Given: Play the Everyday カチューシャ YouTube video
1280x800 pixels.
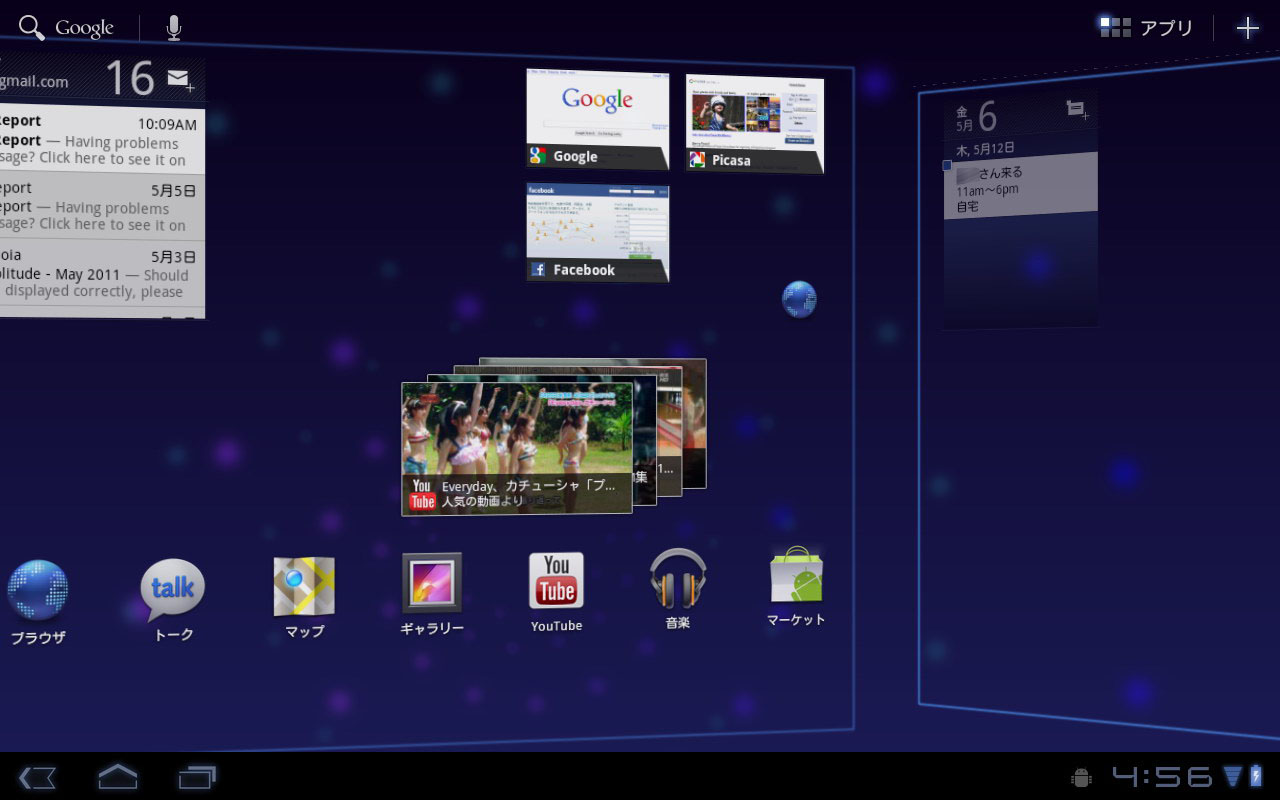Looking at the screenshot, I should [517, 448].
